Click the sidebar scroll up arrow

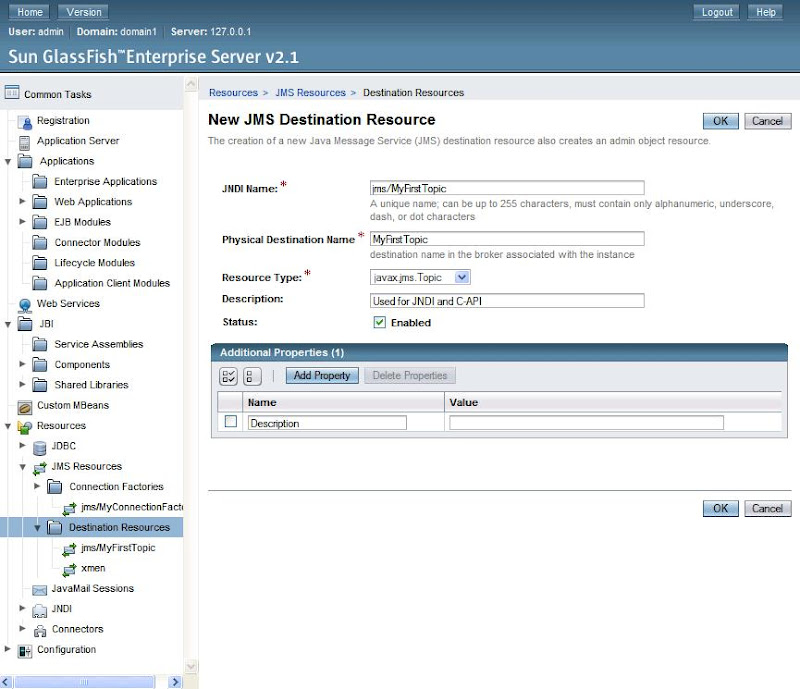point(191,84)
